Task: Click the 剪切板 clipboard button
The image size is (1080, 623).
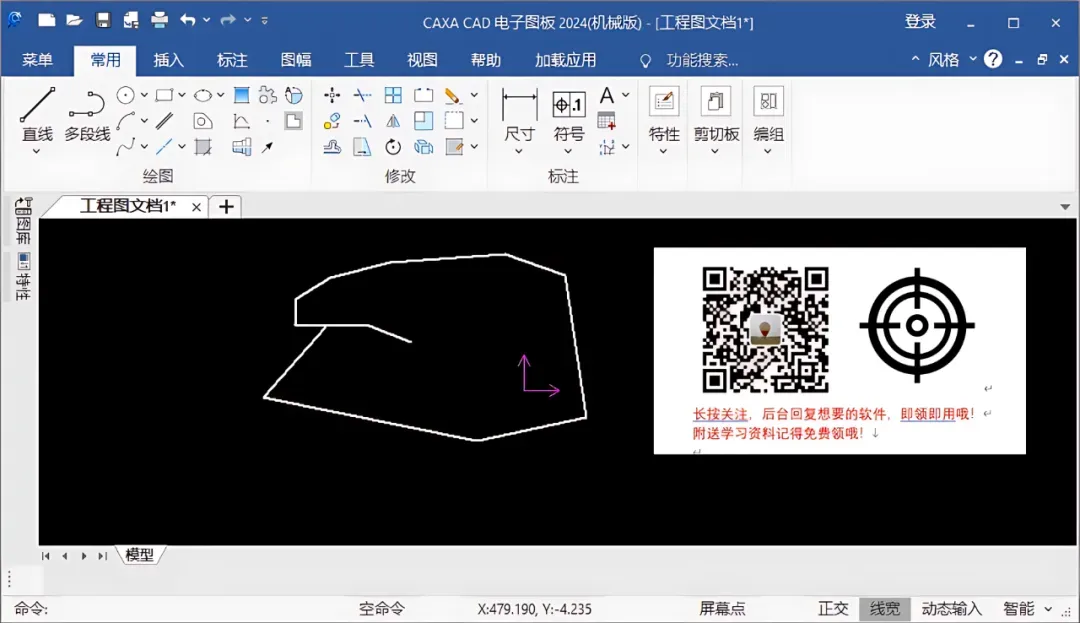Action: point(716,114)
